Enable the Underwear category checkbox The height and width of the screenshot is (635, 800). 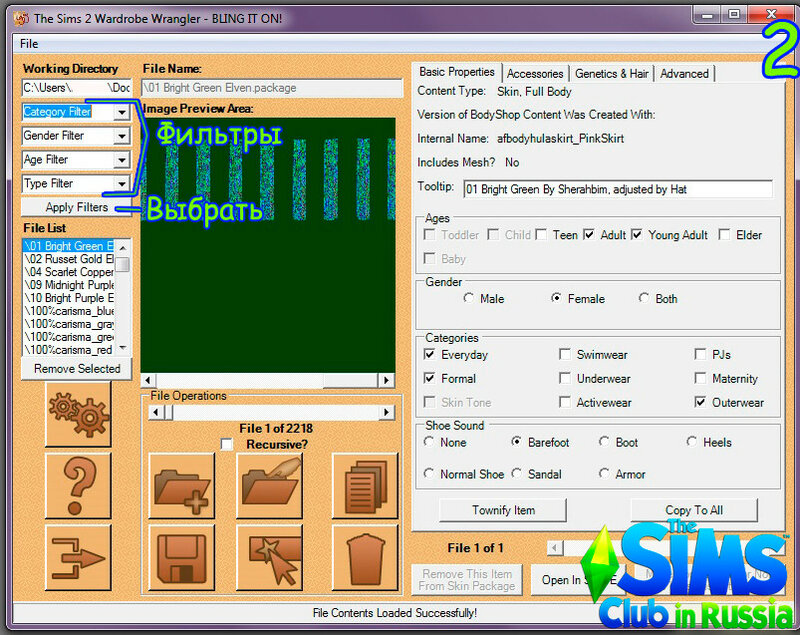[565, 378]
